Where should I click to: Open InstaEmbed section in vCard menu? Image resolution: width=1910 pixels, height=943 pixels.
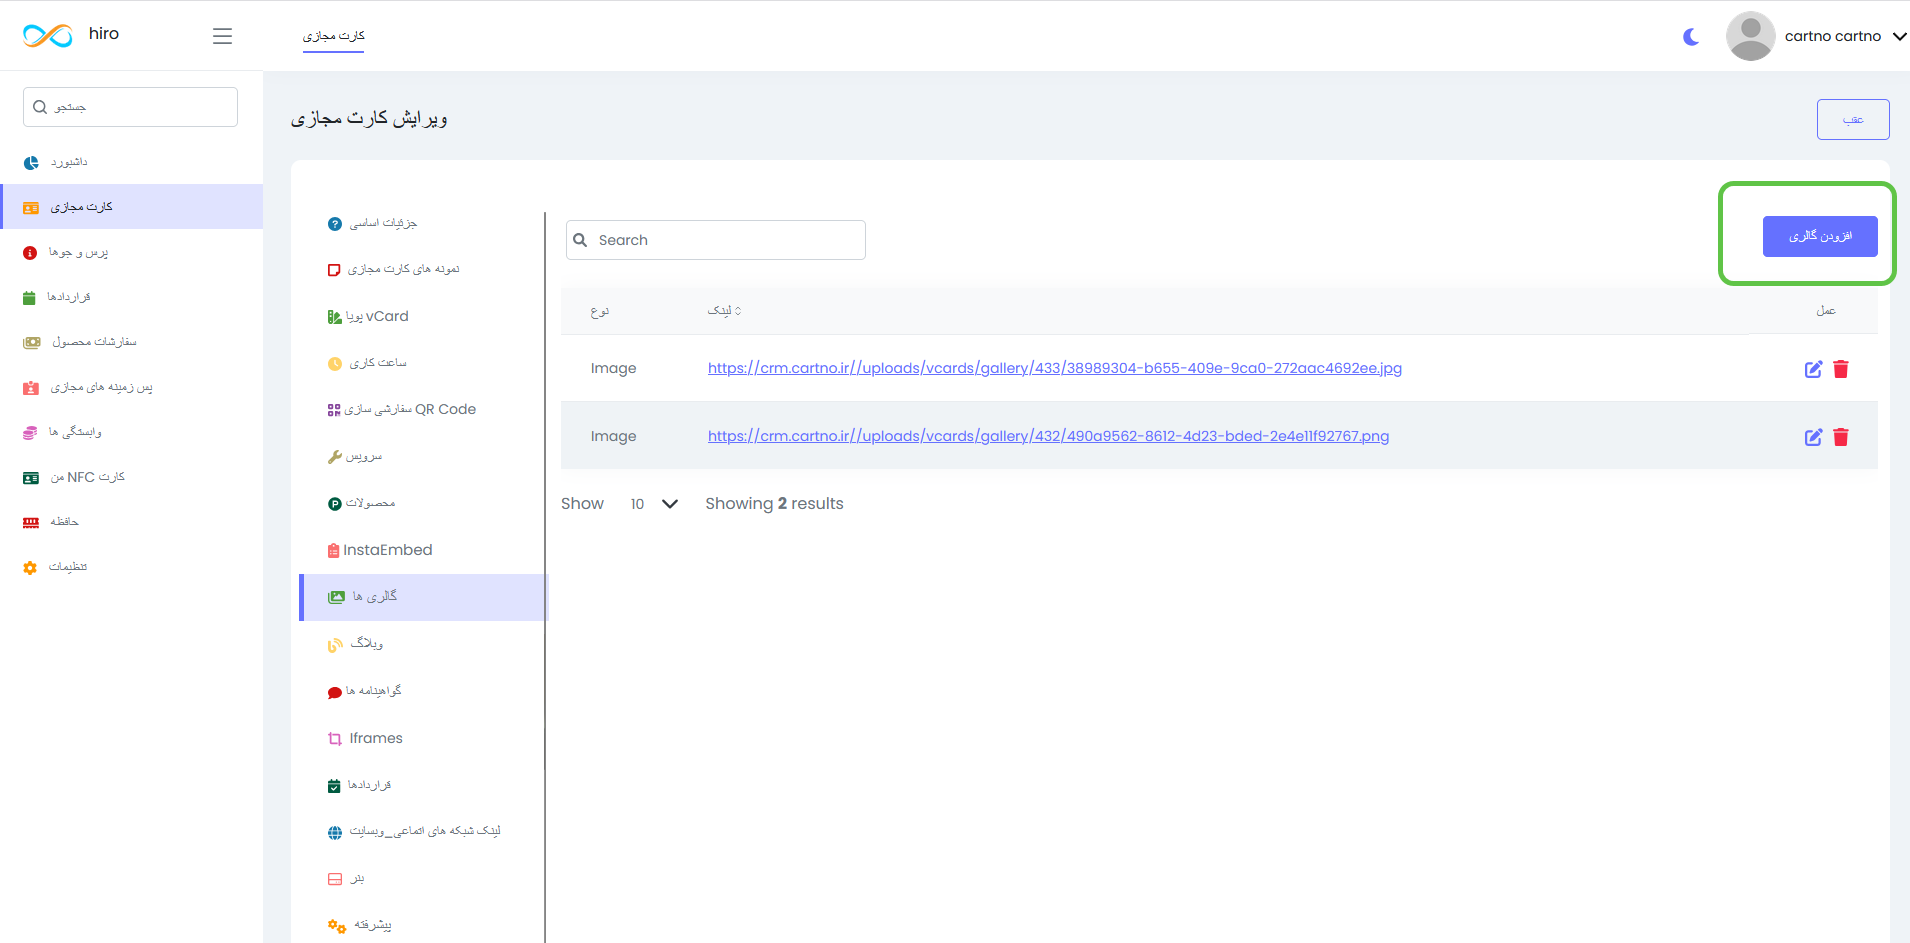click(x=387, y=550)
